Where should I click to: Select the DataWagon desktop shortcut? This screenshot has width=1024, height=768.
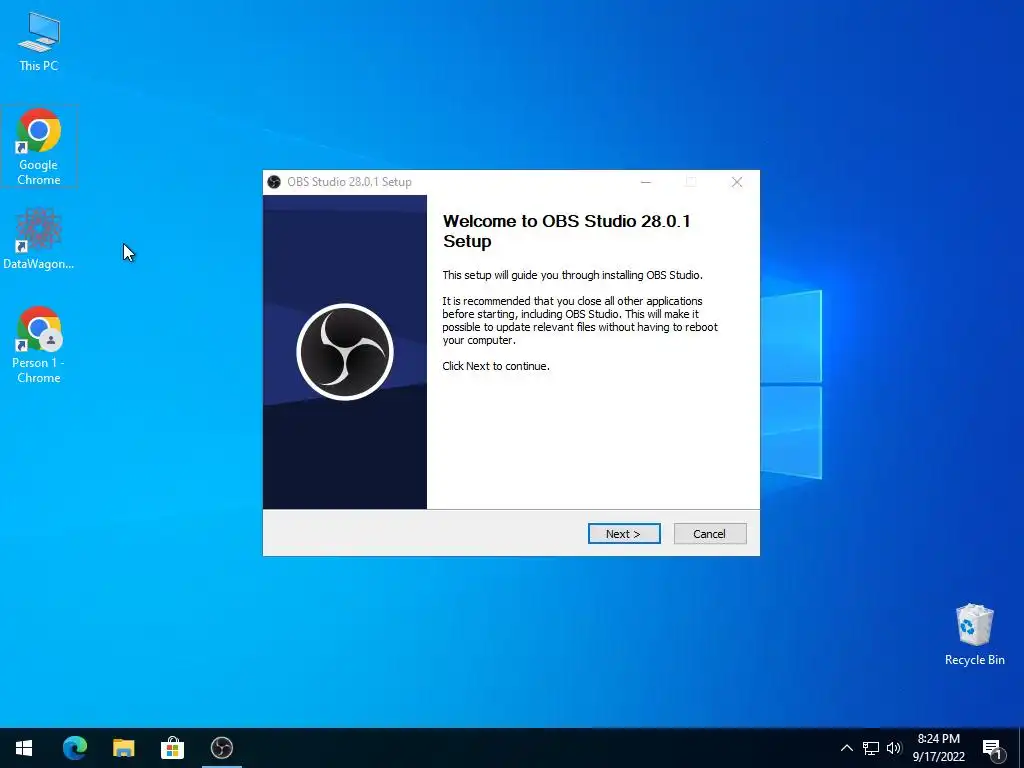(x=39, y=239)
